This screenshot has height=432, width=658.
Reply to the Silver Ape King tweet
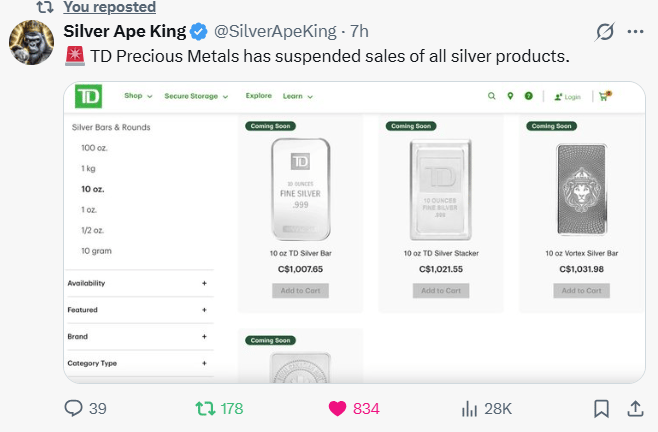point(73,408)
